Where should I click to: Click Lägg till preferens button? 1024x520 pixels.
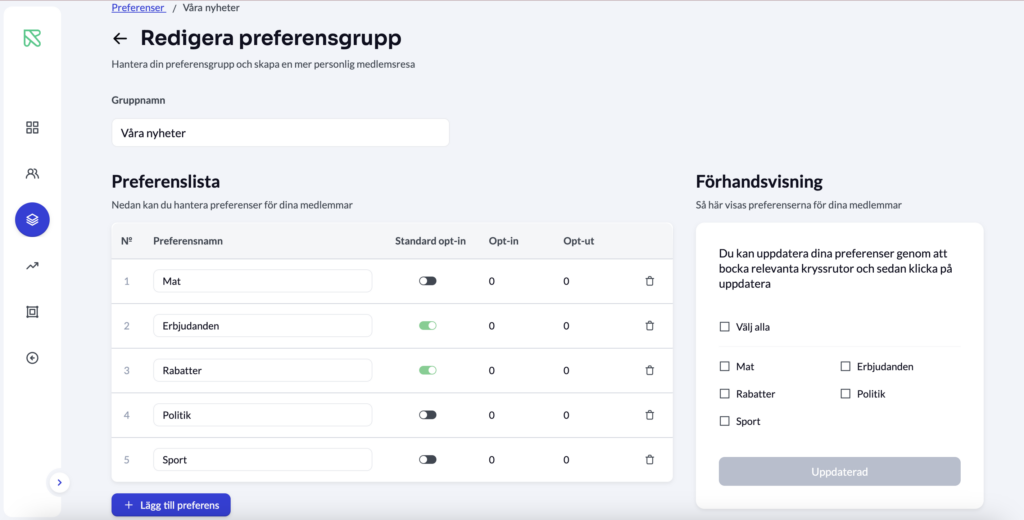click(x=171, y=505)
